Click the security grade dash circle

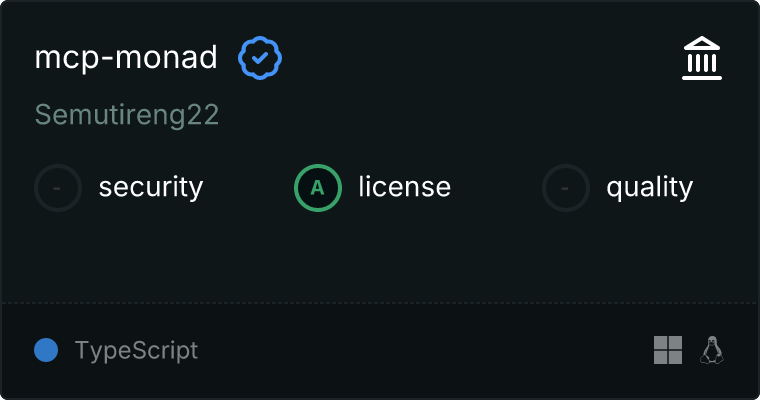[58, 187]
